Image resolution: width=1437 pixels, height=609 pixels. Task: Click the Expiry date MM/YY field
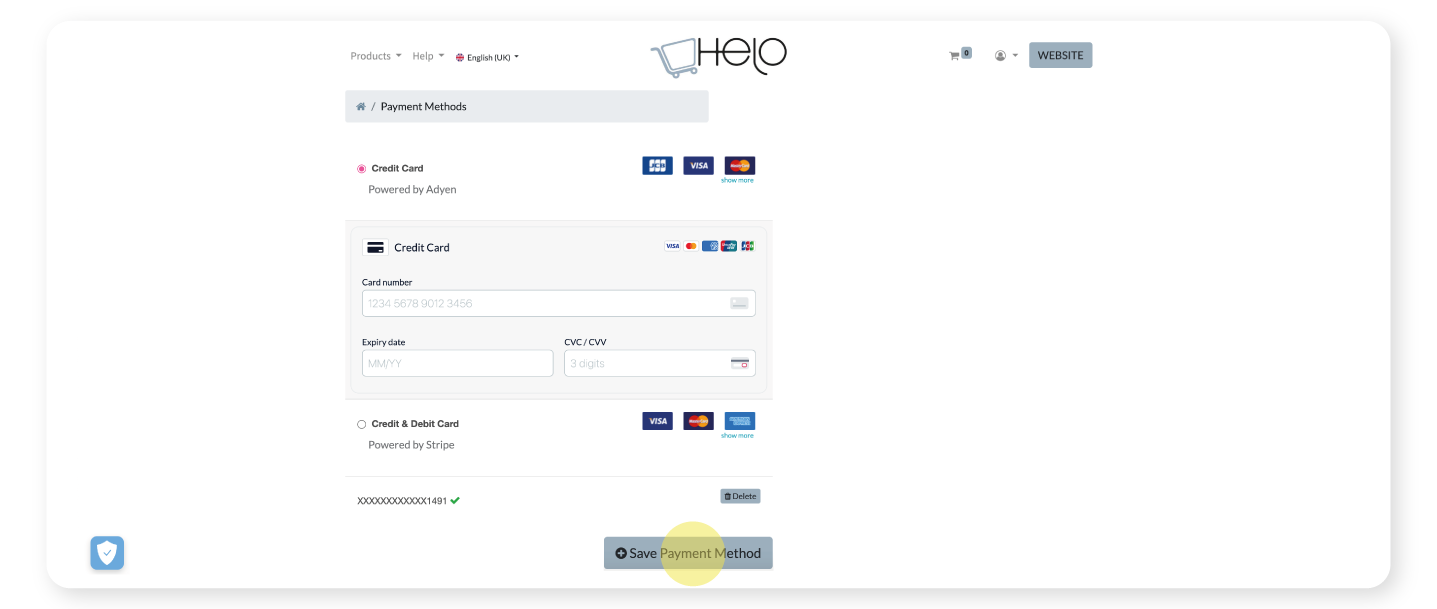click(x=457, y=363)
